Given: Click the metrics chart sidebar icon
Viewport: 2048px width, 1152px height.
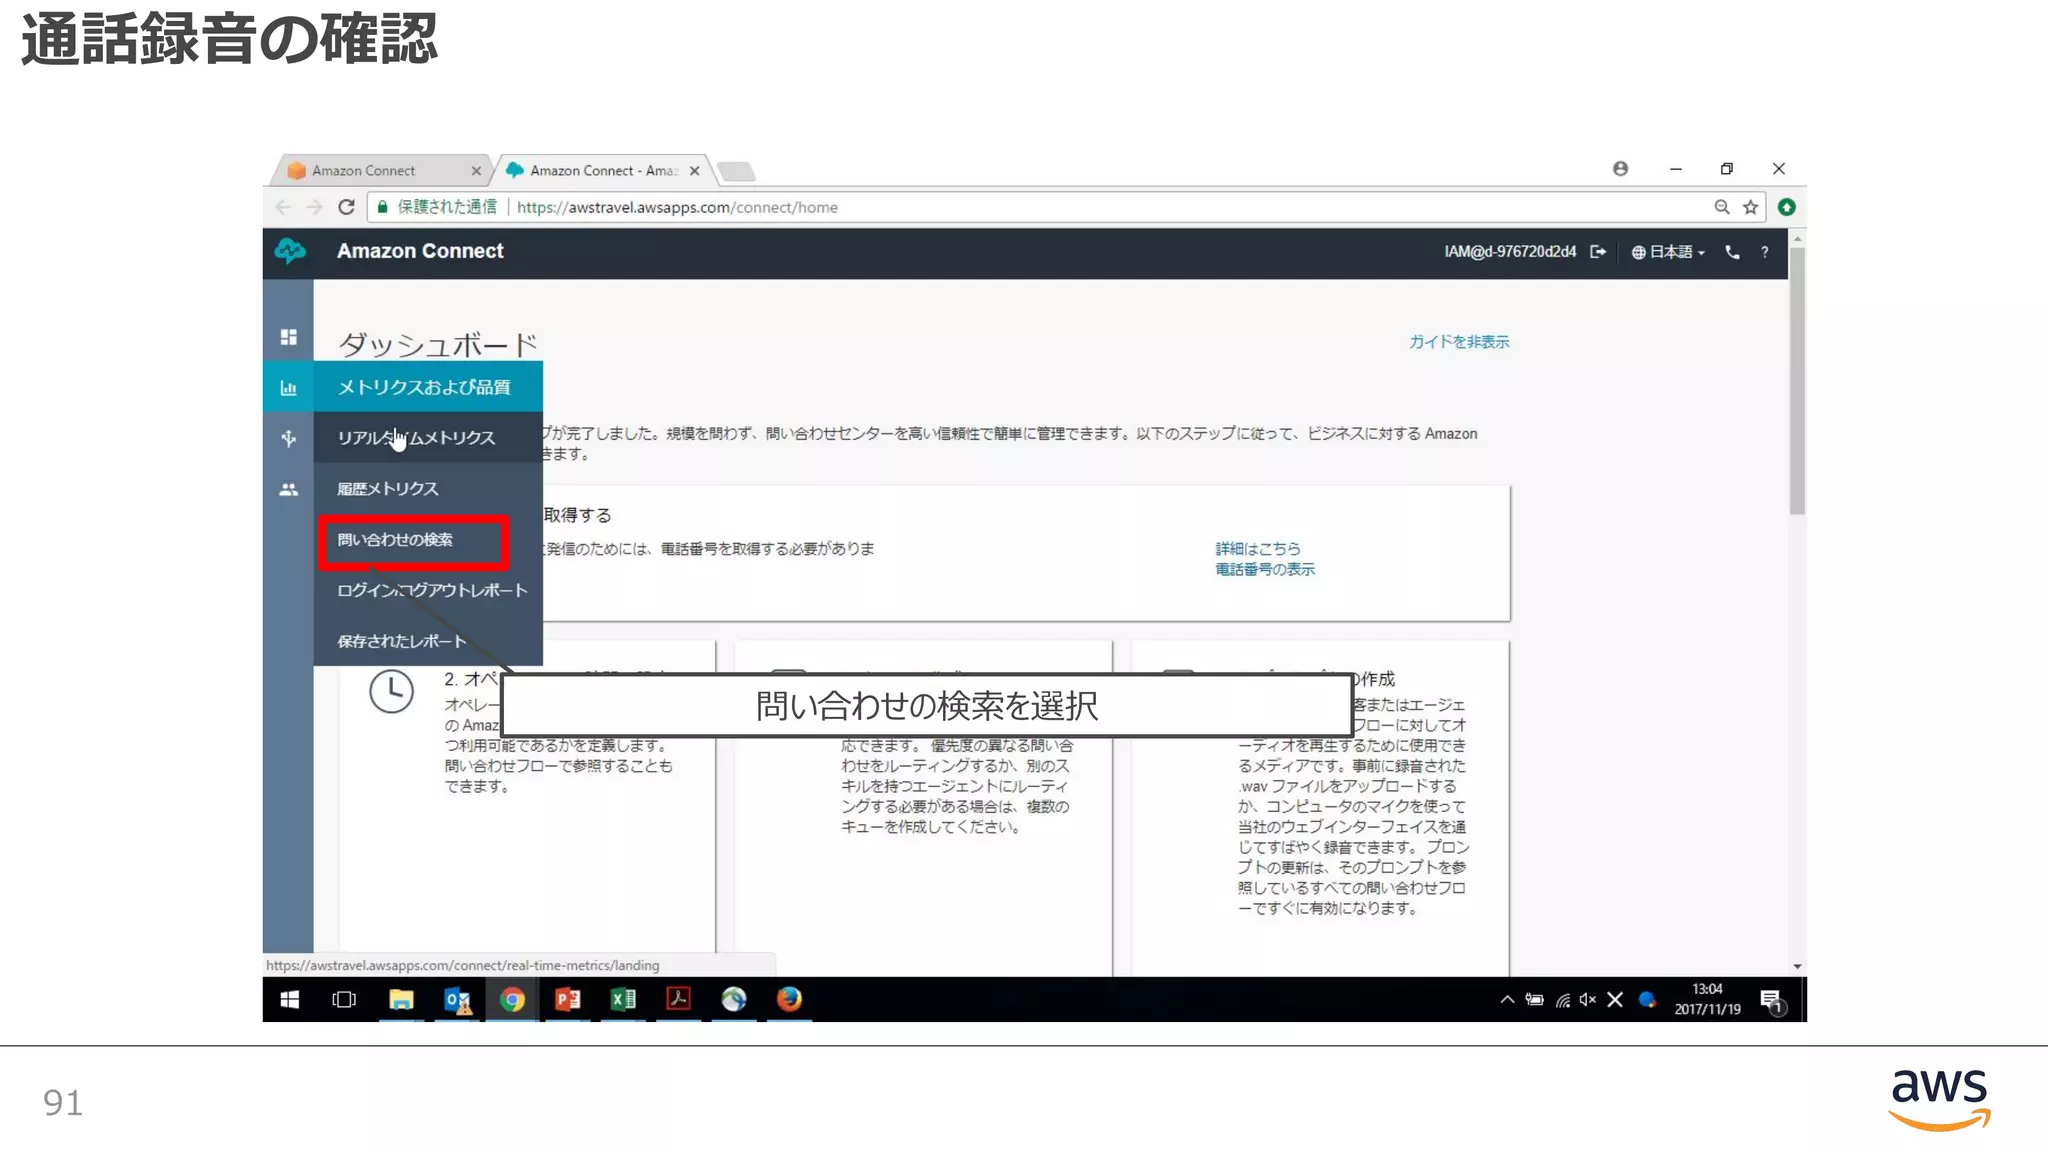Looking at the screenshot, I should pyautogui.click(x=288, y=388).
